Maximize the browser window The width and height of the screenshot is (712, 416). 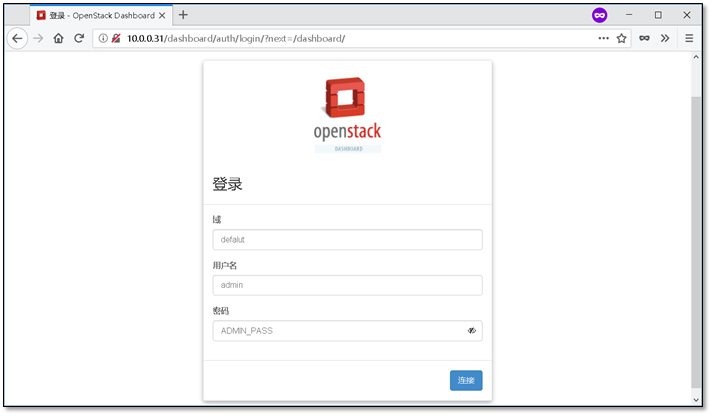click(658, 15)
